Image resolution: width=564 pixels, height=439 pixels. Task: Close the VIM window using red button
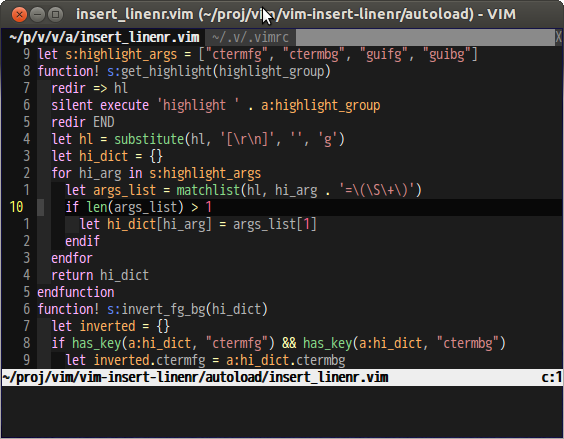[19, 15]
